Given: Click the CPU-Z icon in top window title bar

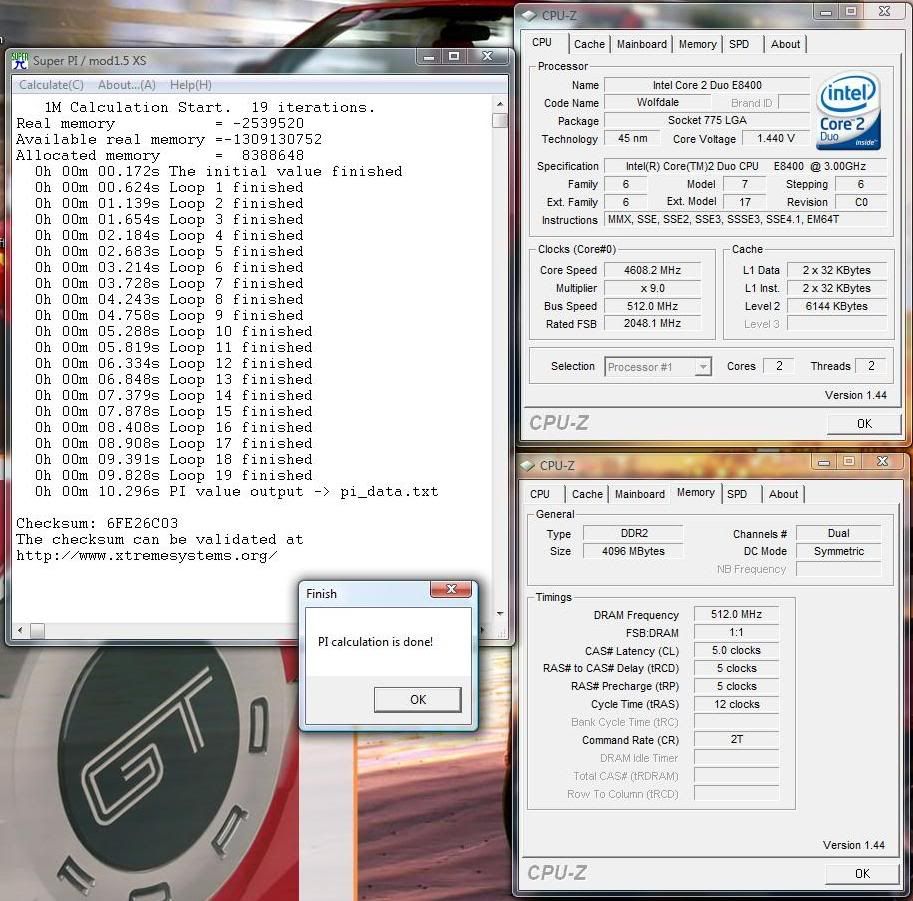Looking at the screenshot, I should [529, 16].
